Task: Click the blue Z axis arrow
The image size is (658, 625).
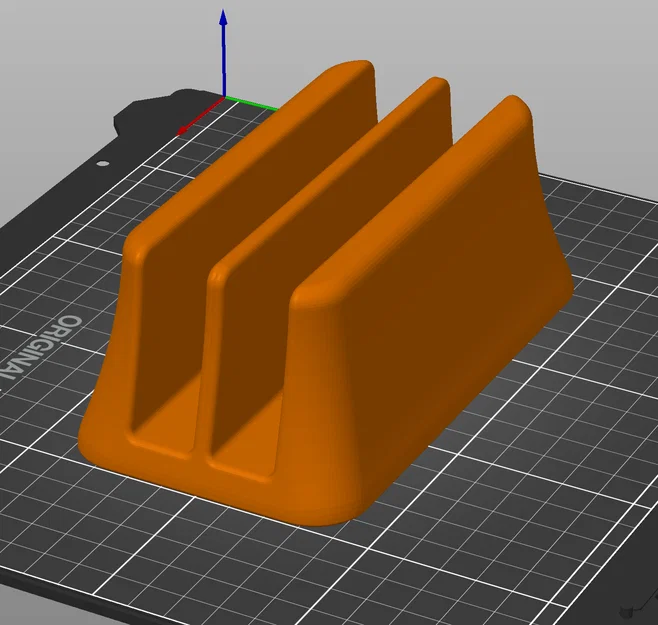Action: tap(224, 55)
